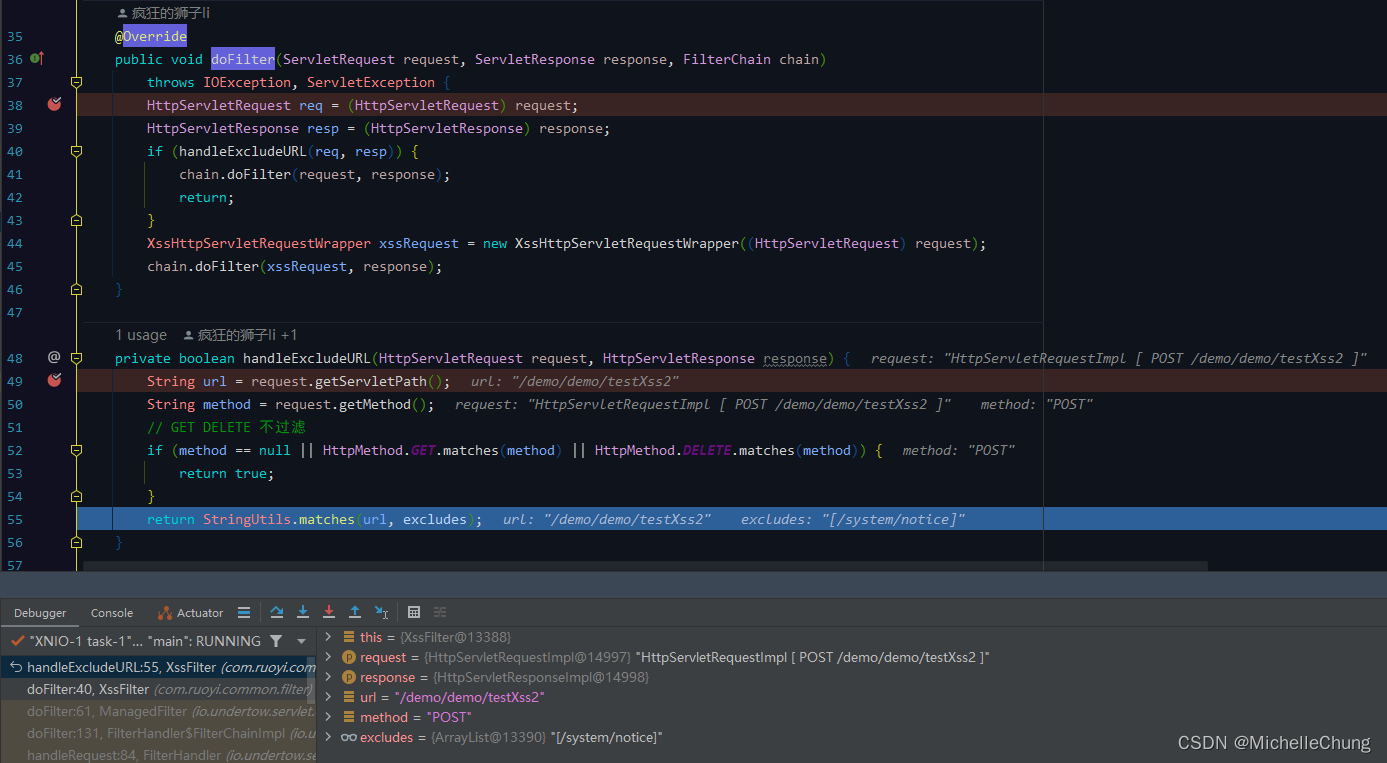Click the fold end marker on line 46
The height and width of the screenshot is (763, 1387).
(76, 289)
